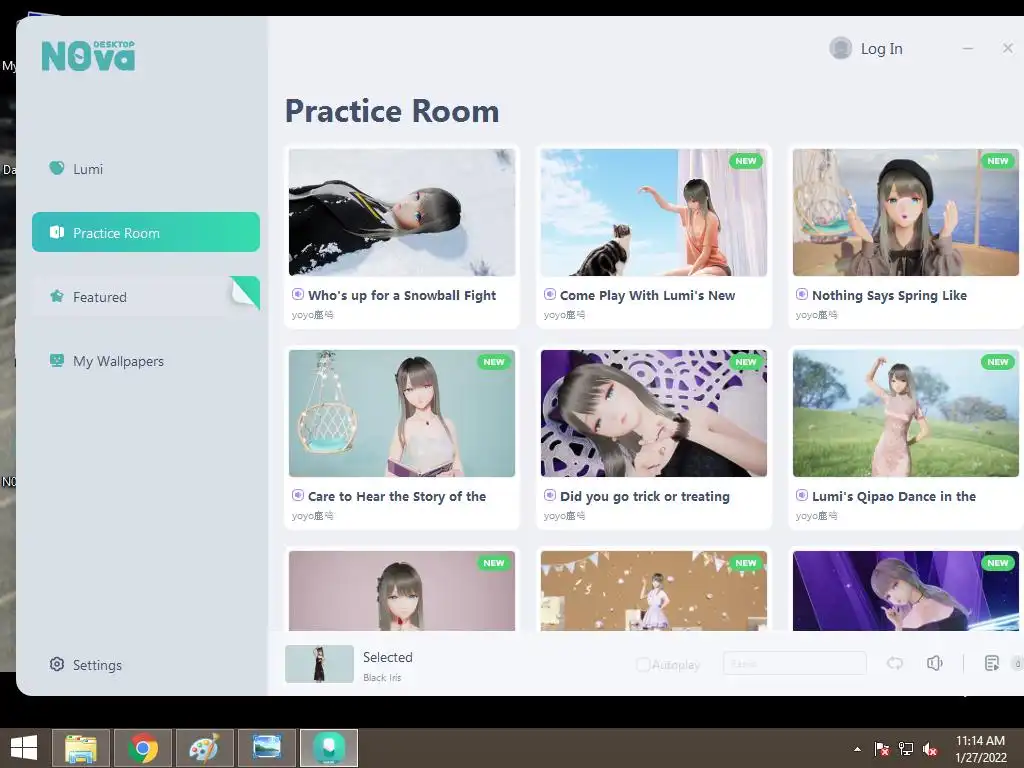Click the NEW badge on the cat wallpaper
The image size is (1024, 768).
pos(746,161)
